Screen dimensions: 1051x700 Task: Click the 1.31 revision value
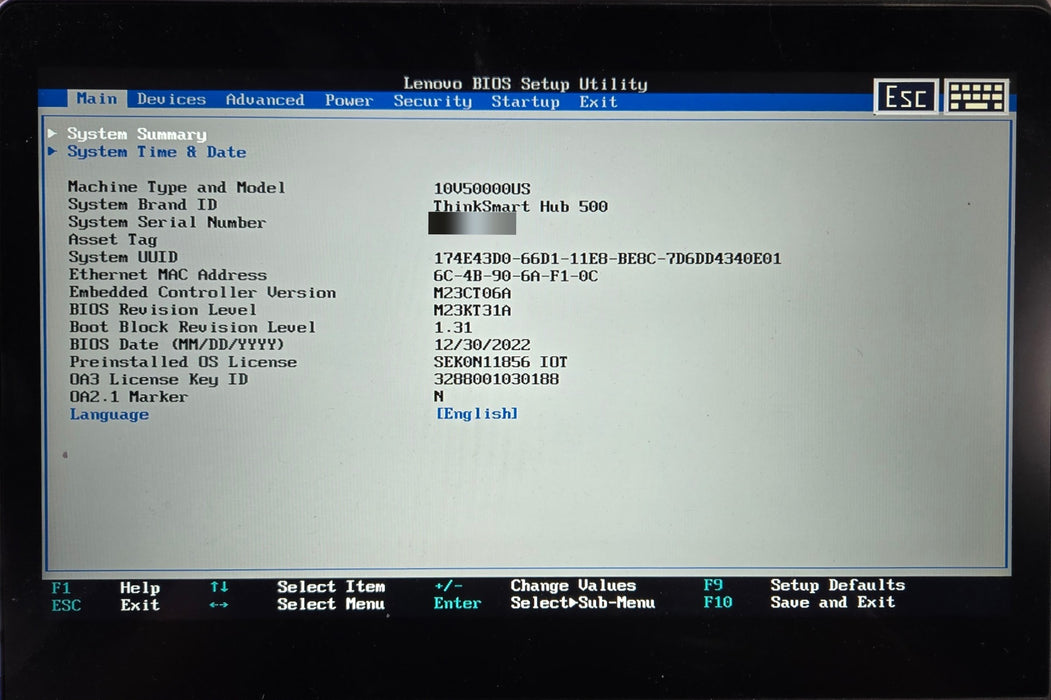(x=453, y=328)
